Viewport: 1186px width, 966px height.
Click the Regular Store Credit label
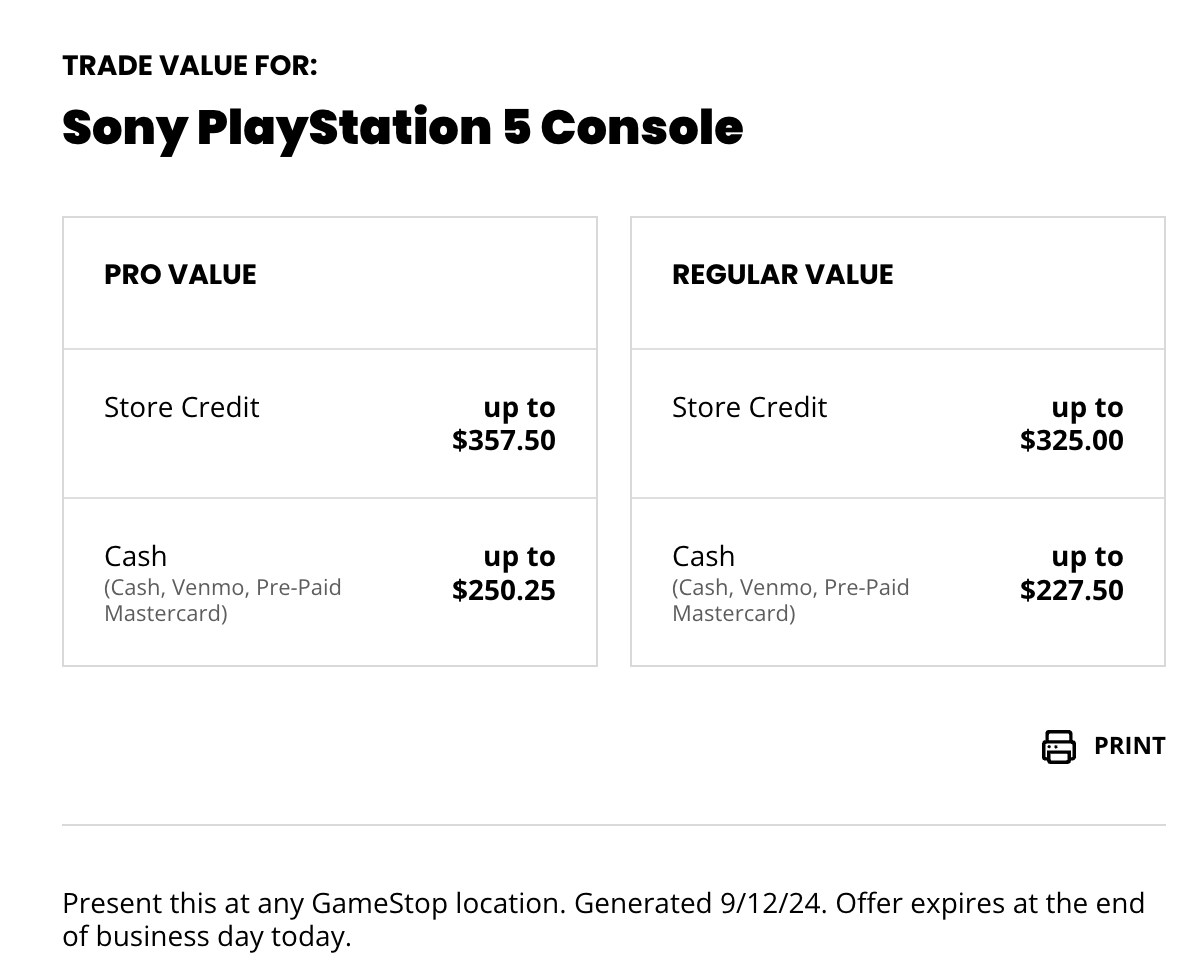750,408
